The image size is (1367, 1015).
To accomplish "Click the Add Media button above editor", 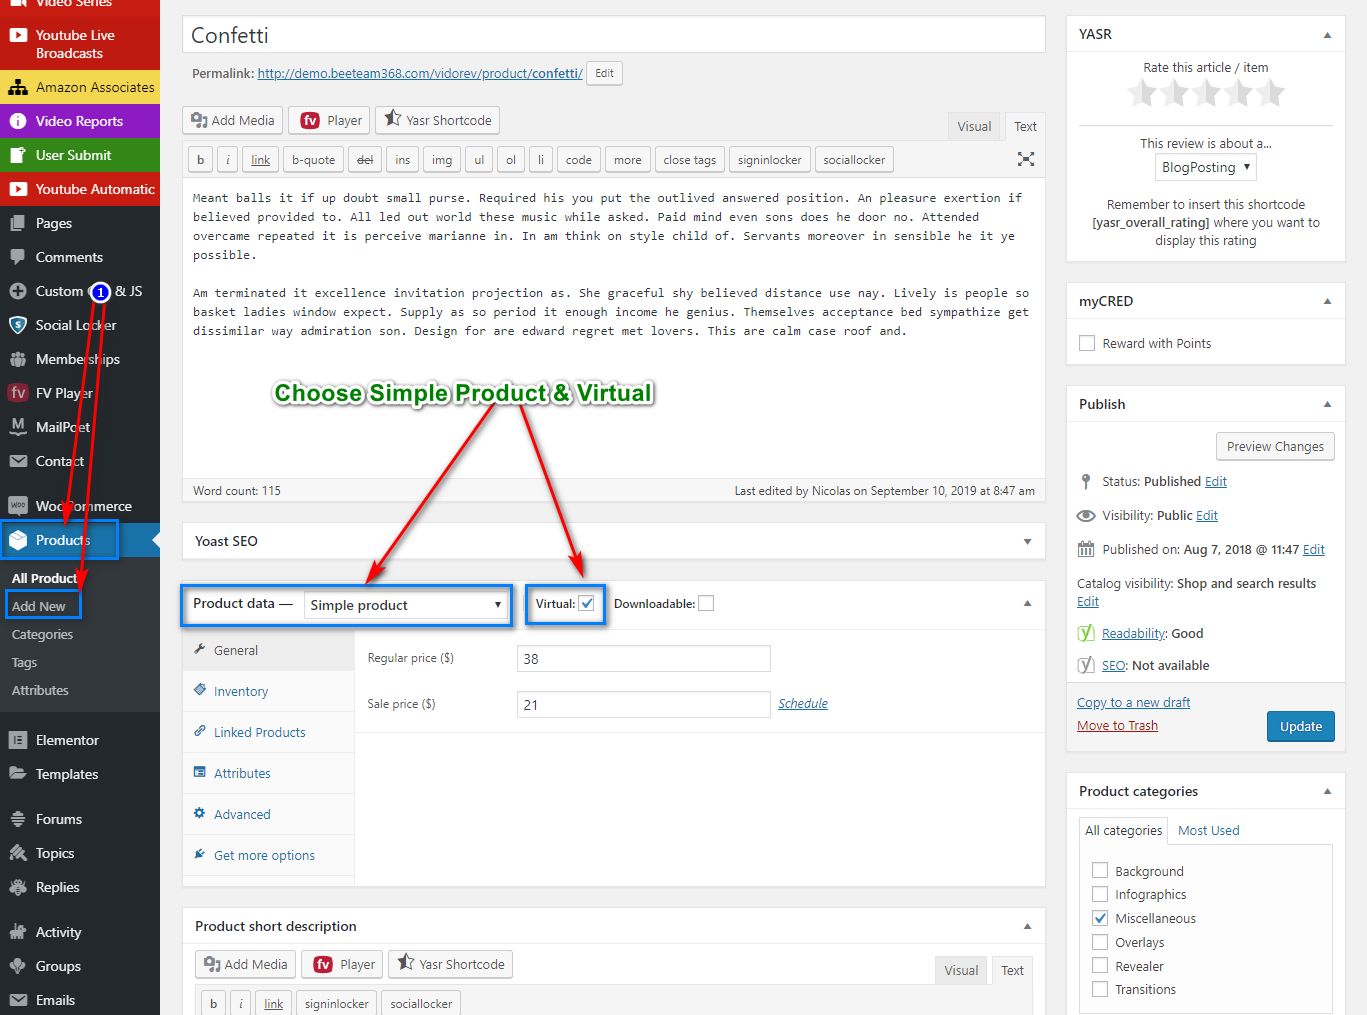I will (x=233, y=120).
